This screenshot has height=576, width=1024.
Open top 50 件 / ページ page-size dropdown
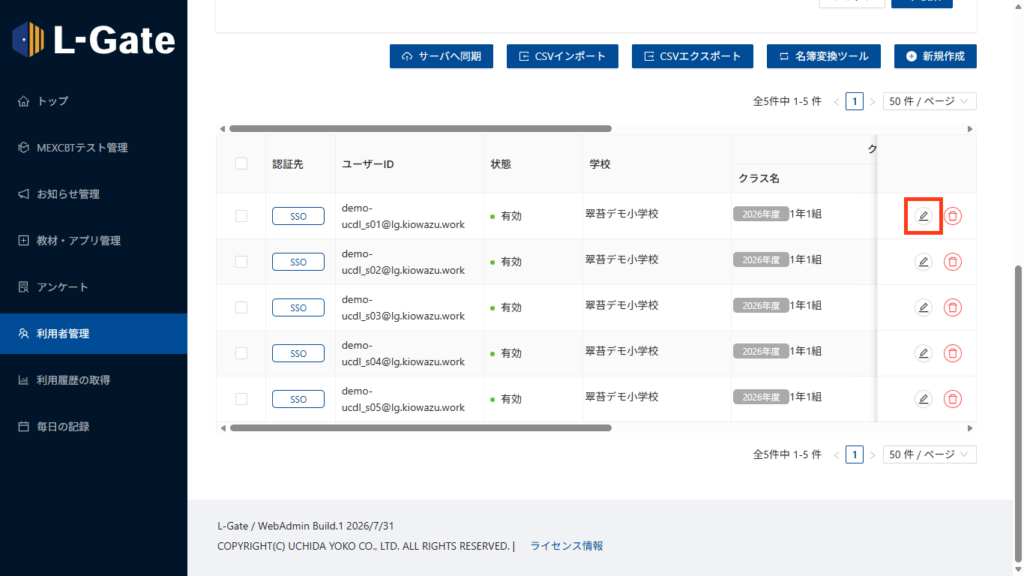pos(929,101)
